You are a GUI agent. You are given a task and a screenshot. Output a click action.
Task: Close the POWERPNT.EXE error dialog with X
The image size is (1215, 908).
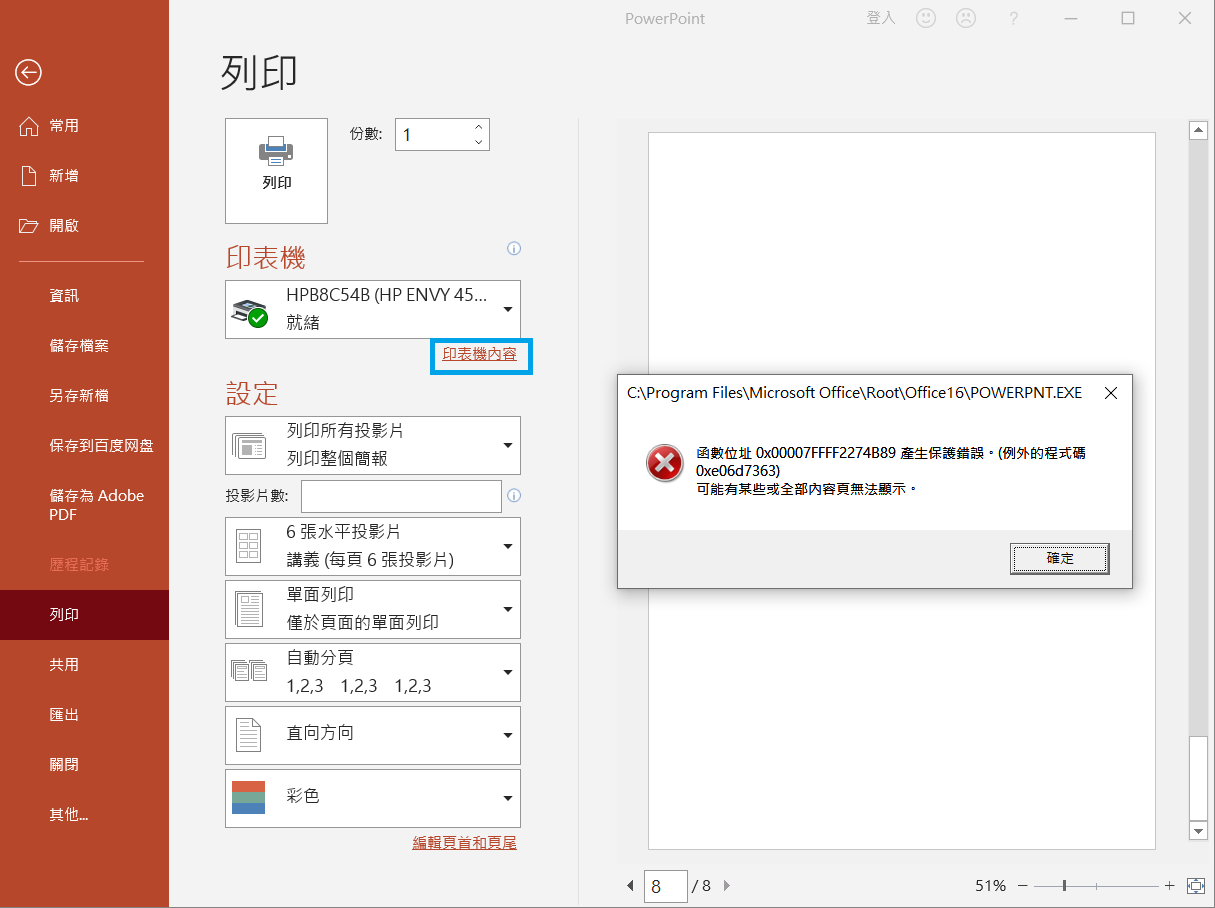(1111, 393)
